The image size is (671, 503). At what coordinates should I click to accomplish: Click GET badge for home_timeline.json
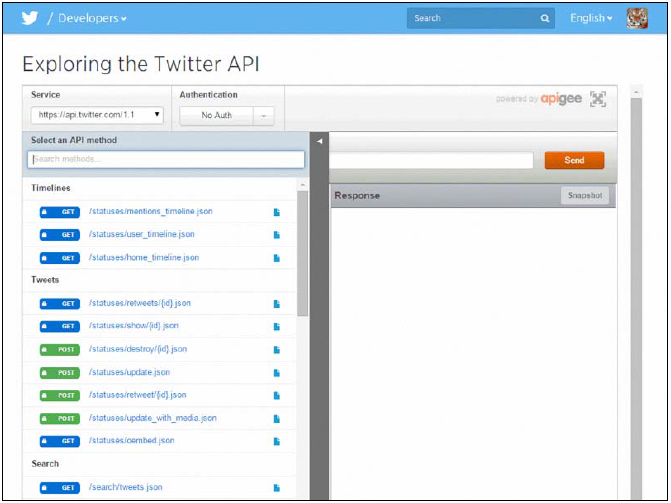(x=59, y=258)
